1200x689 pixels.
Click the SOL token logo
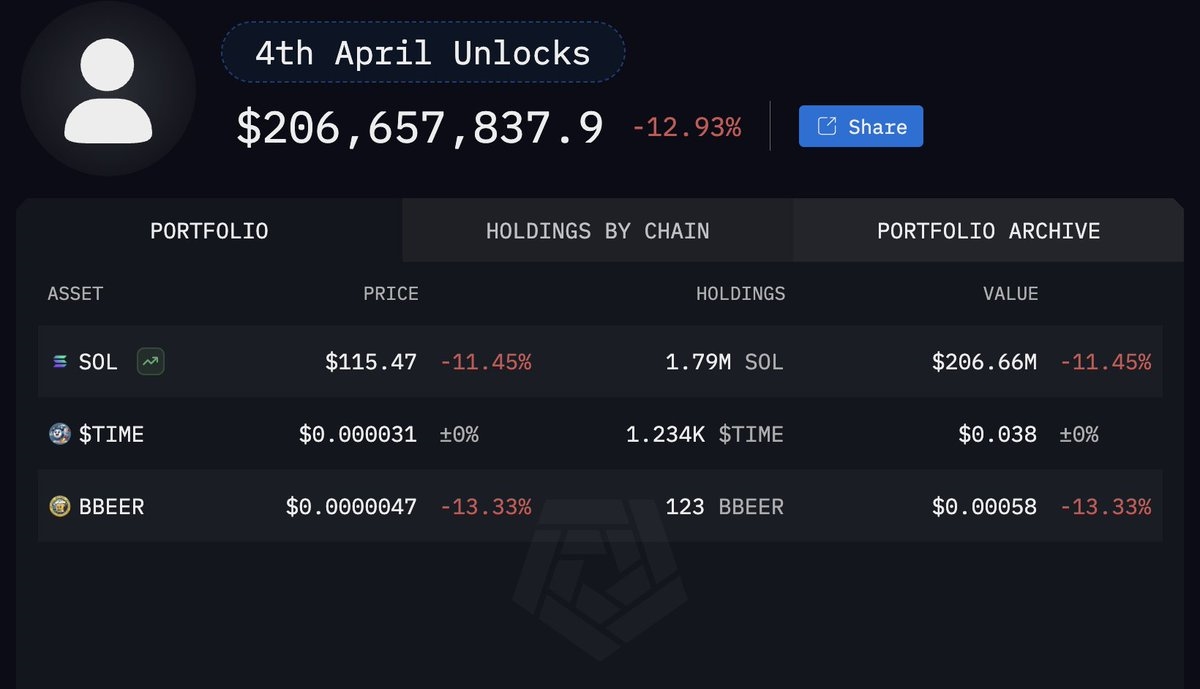pos(60,362)
